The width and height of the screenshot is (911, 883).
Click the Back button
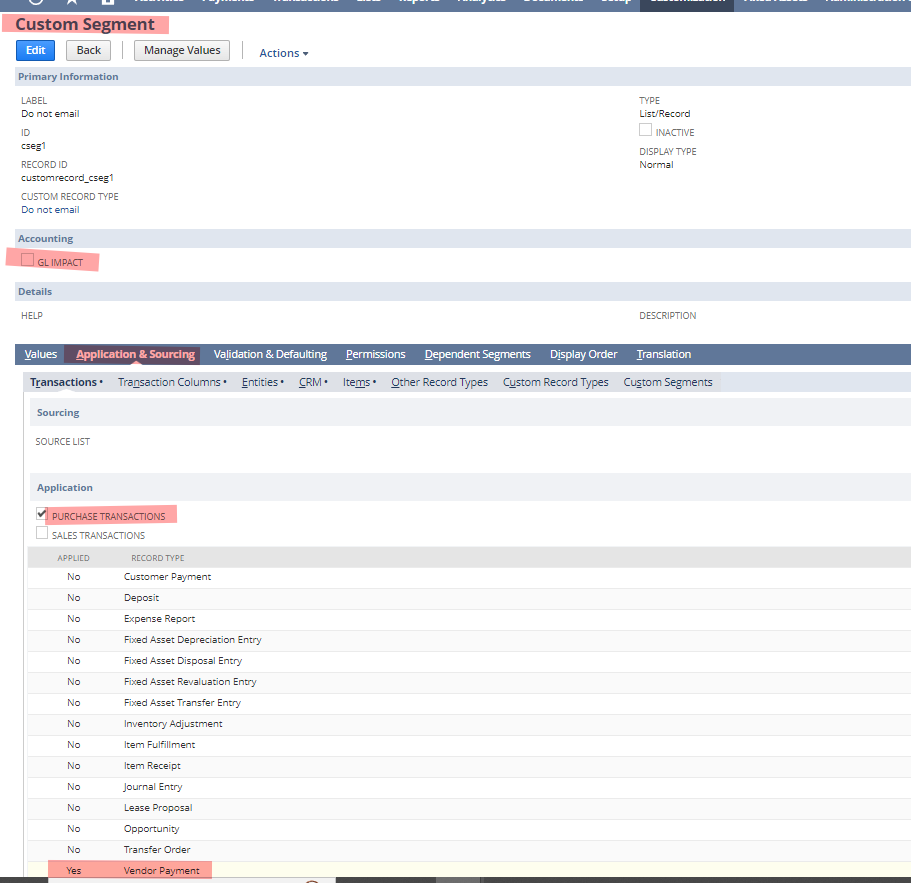[x=88, y=50]
